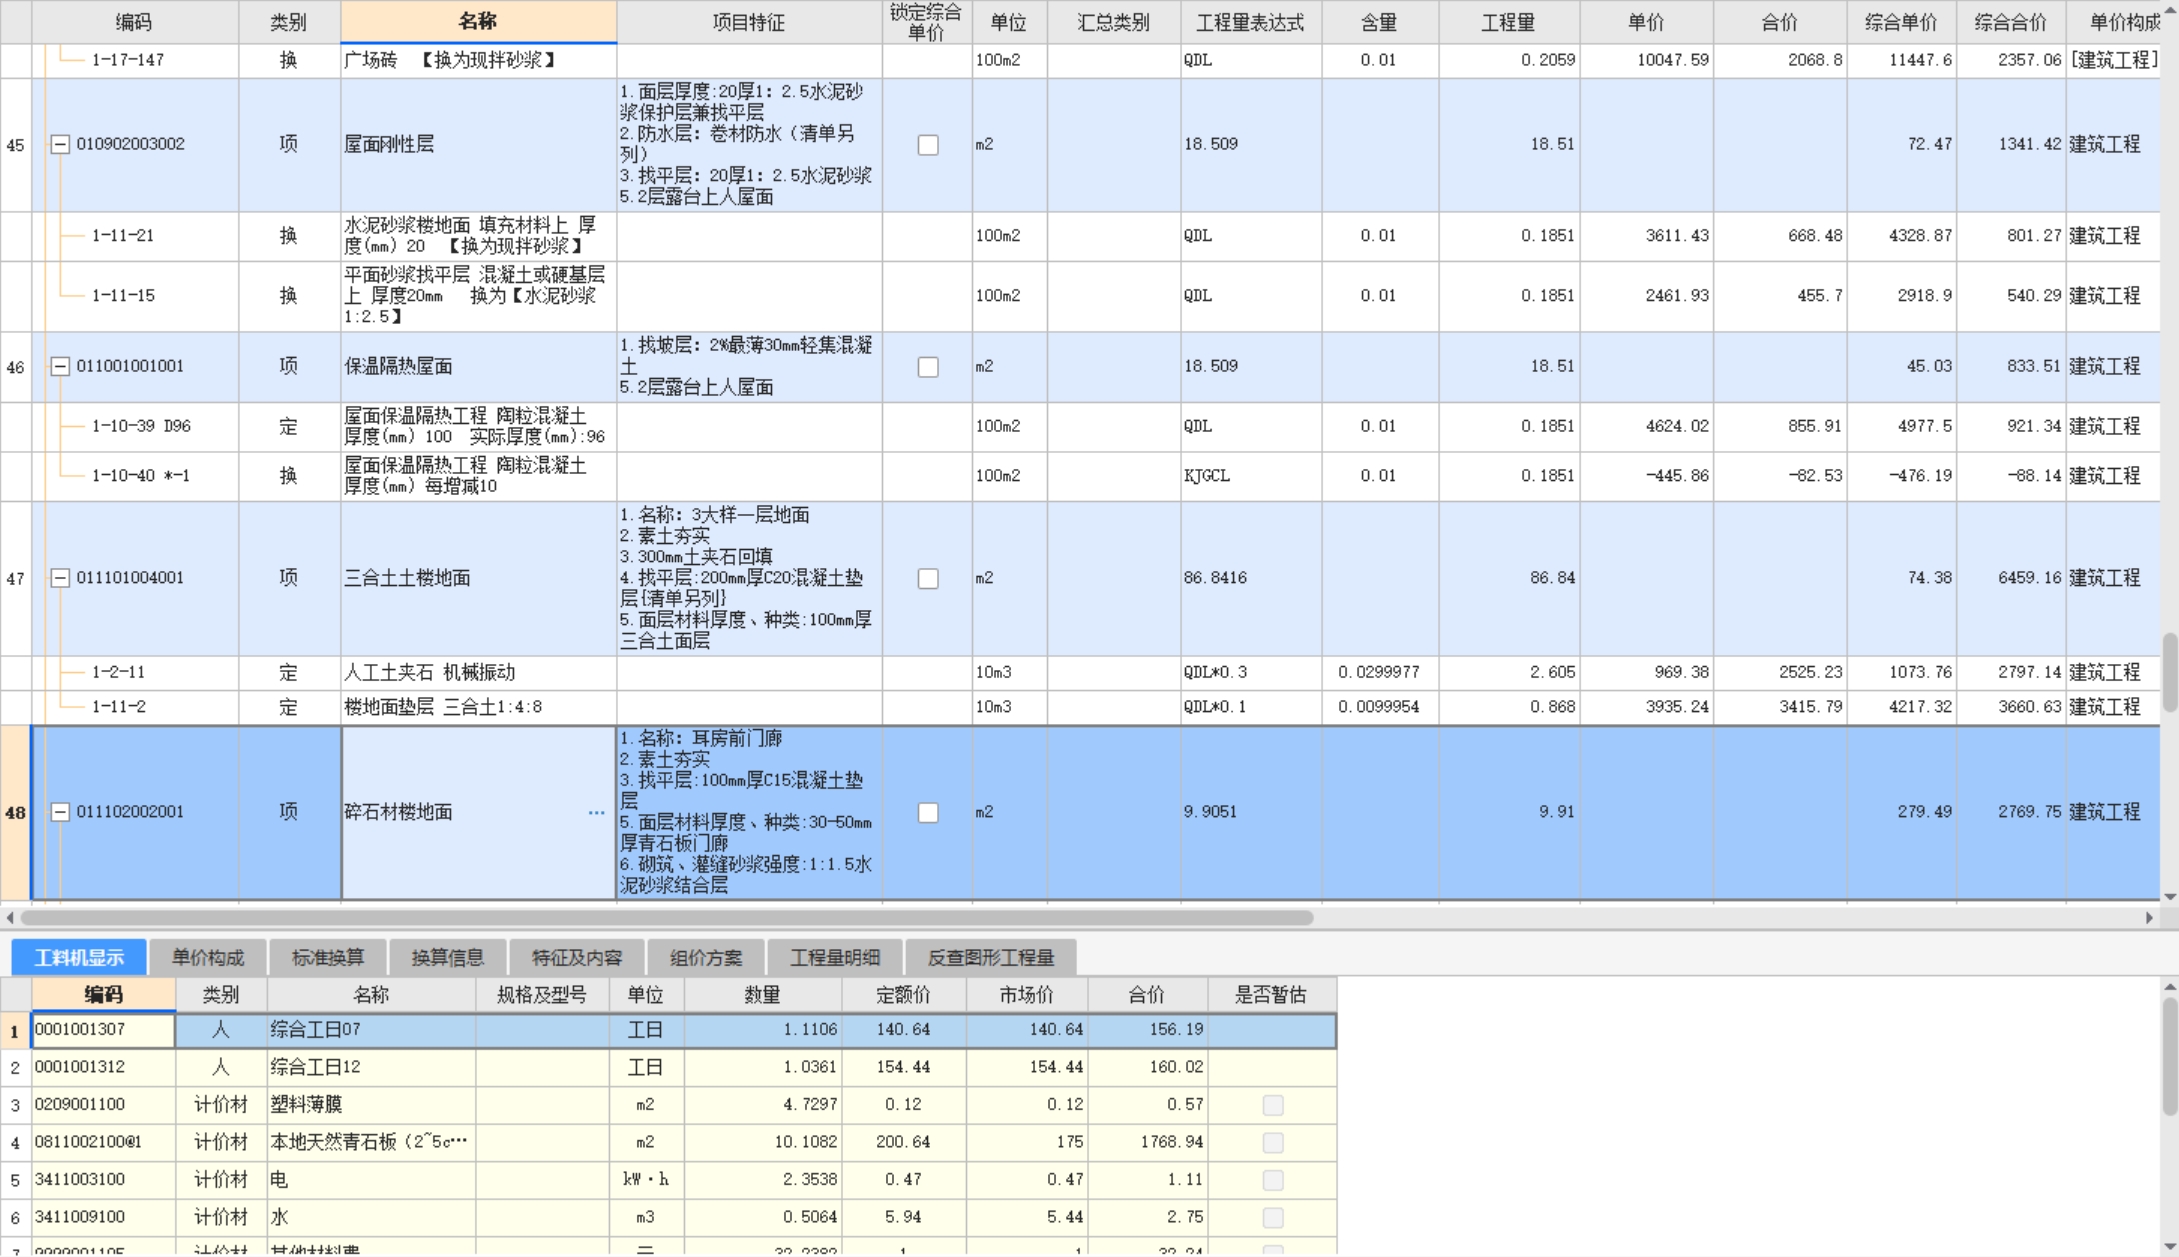
Task: Collapse the 011102002001 item row
Action: (x=60, y=812)
